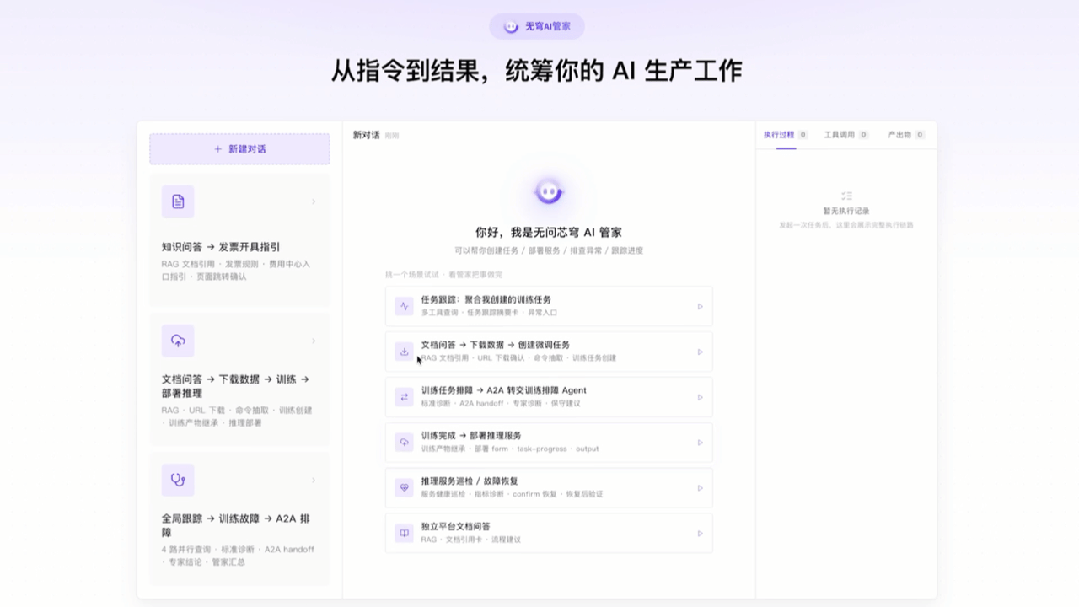
Task: Click the 暂无执行记录 message
Action: (846, 211)
